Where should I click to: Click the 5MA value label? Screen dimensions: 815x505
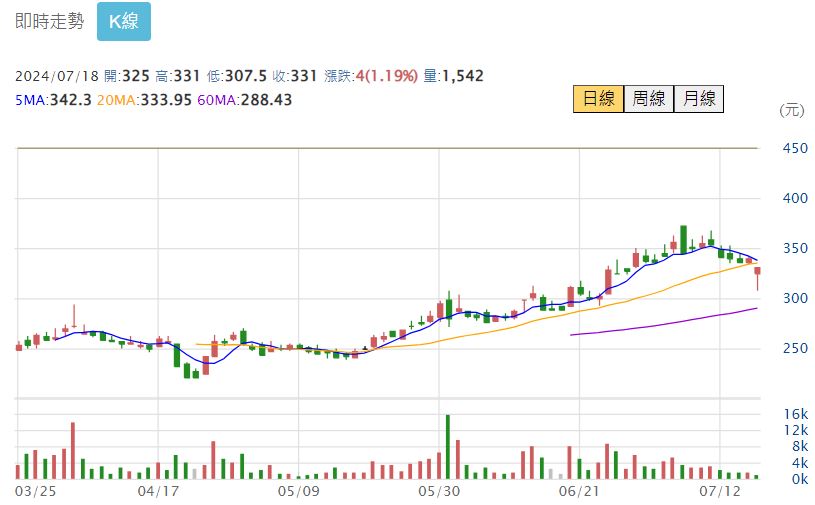(51, 99)
